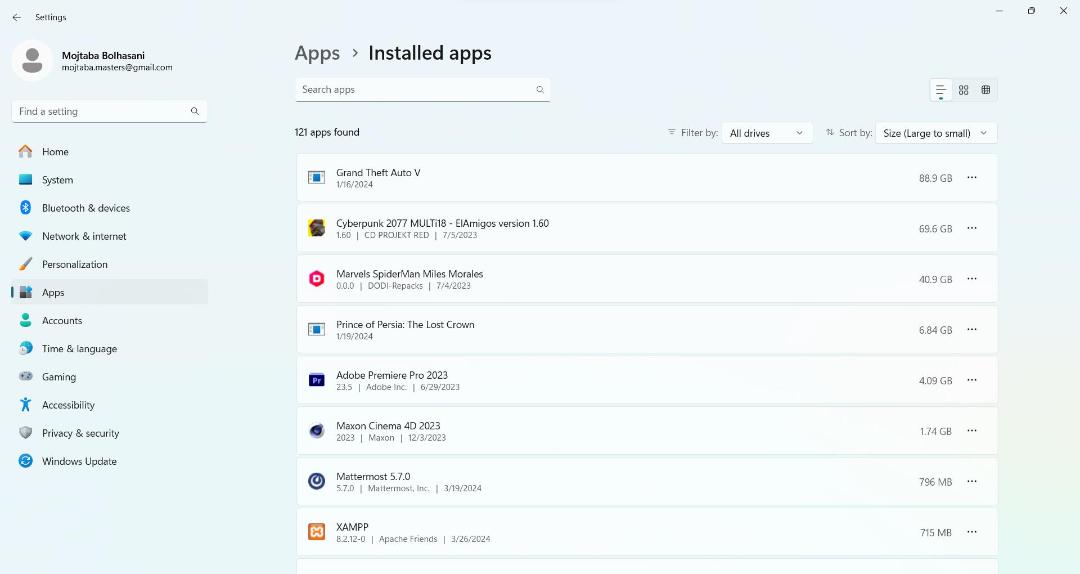
Task: Open more options for Marvels SpiderMan Miles Morales
Action: pyautogui.click(x=972, y=279)
